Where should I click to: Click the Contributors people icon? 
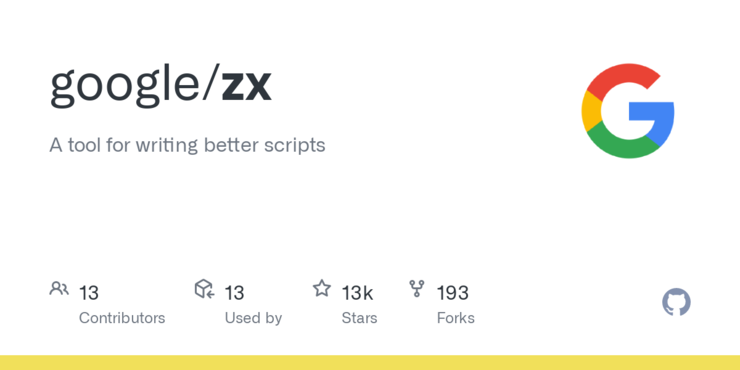[59, 288]
